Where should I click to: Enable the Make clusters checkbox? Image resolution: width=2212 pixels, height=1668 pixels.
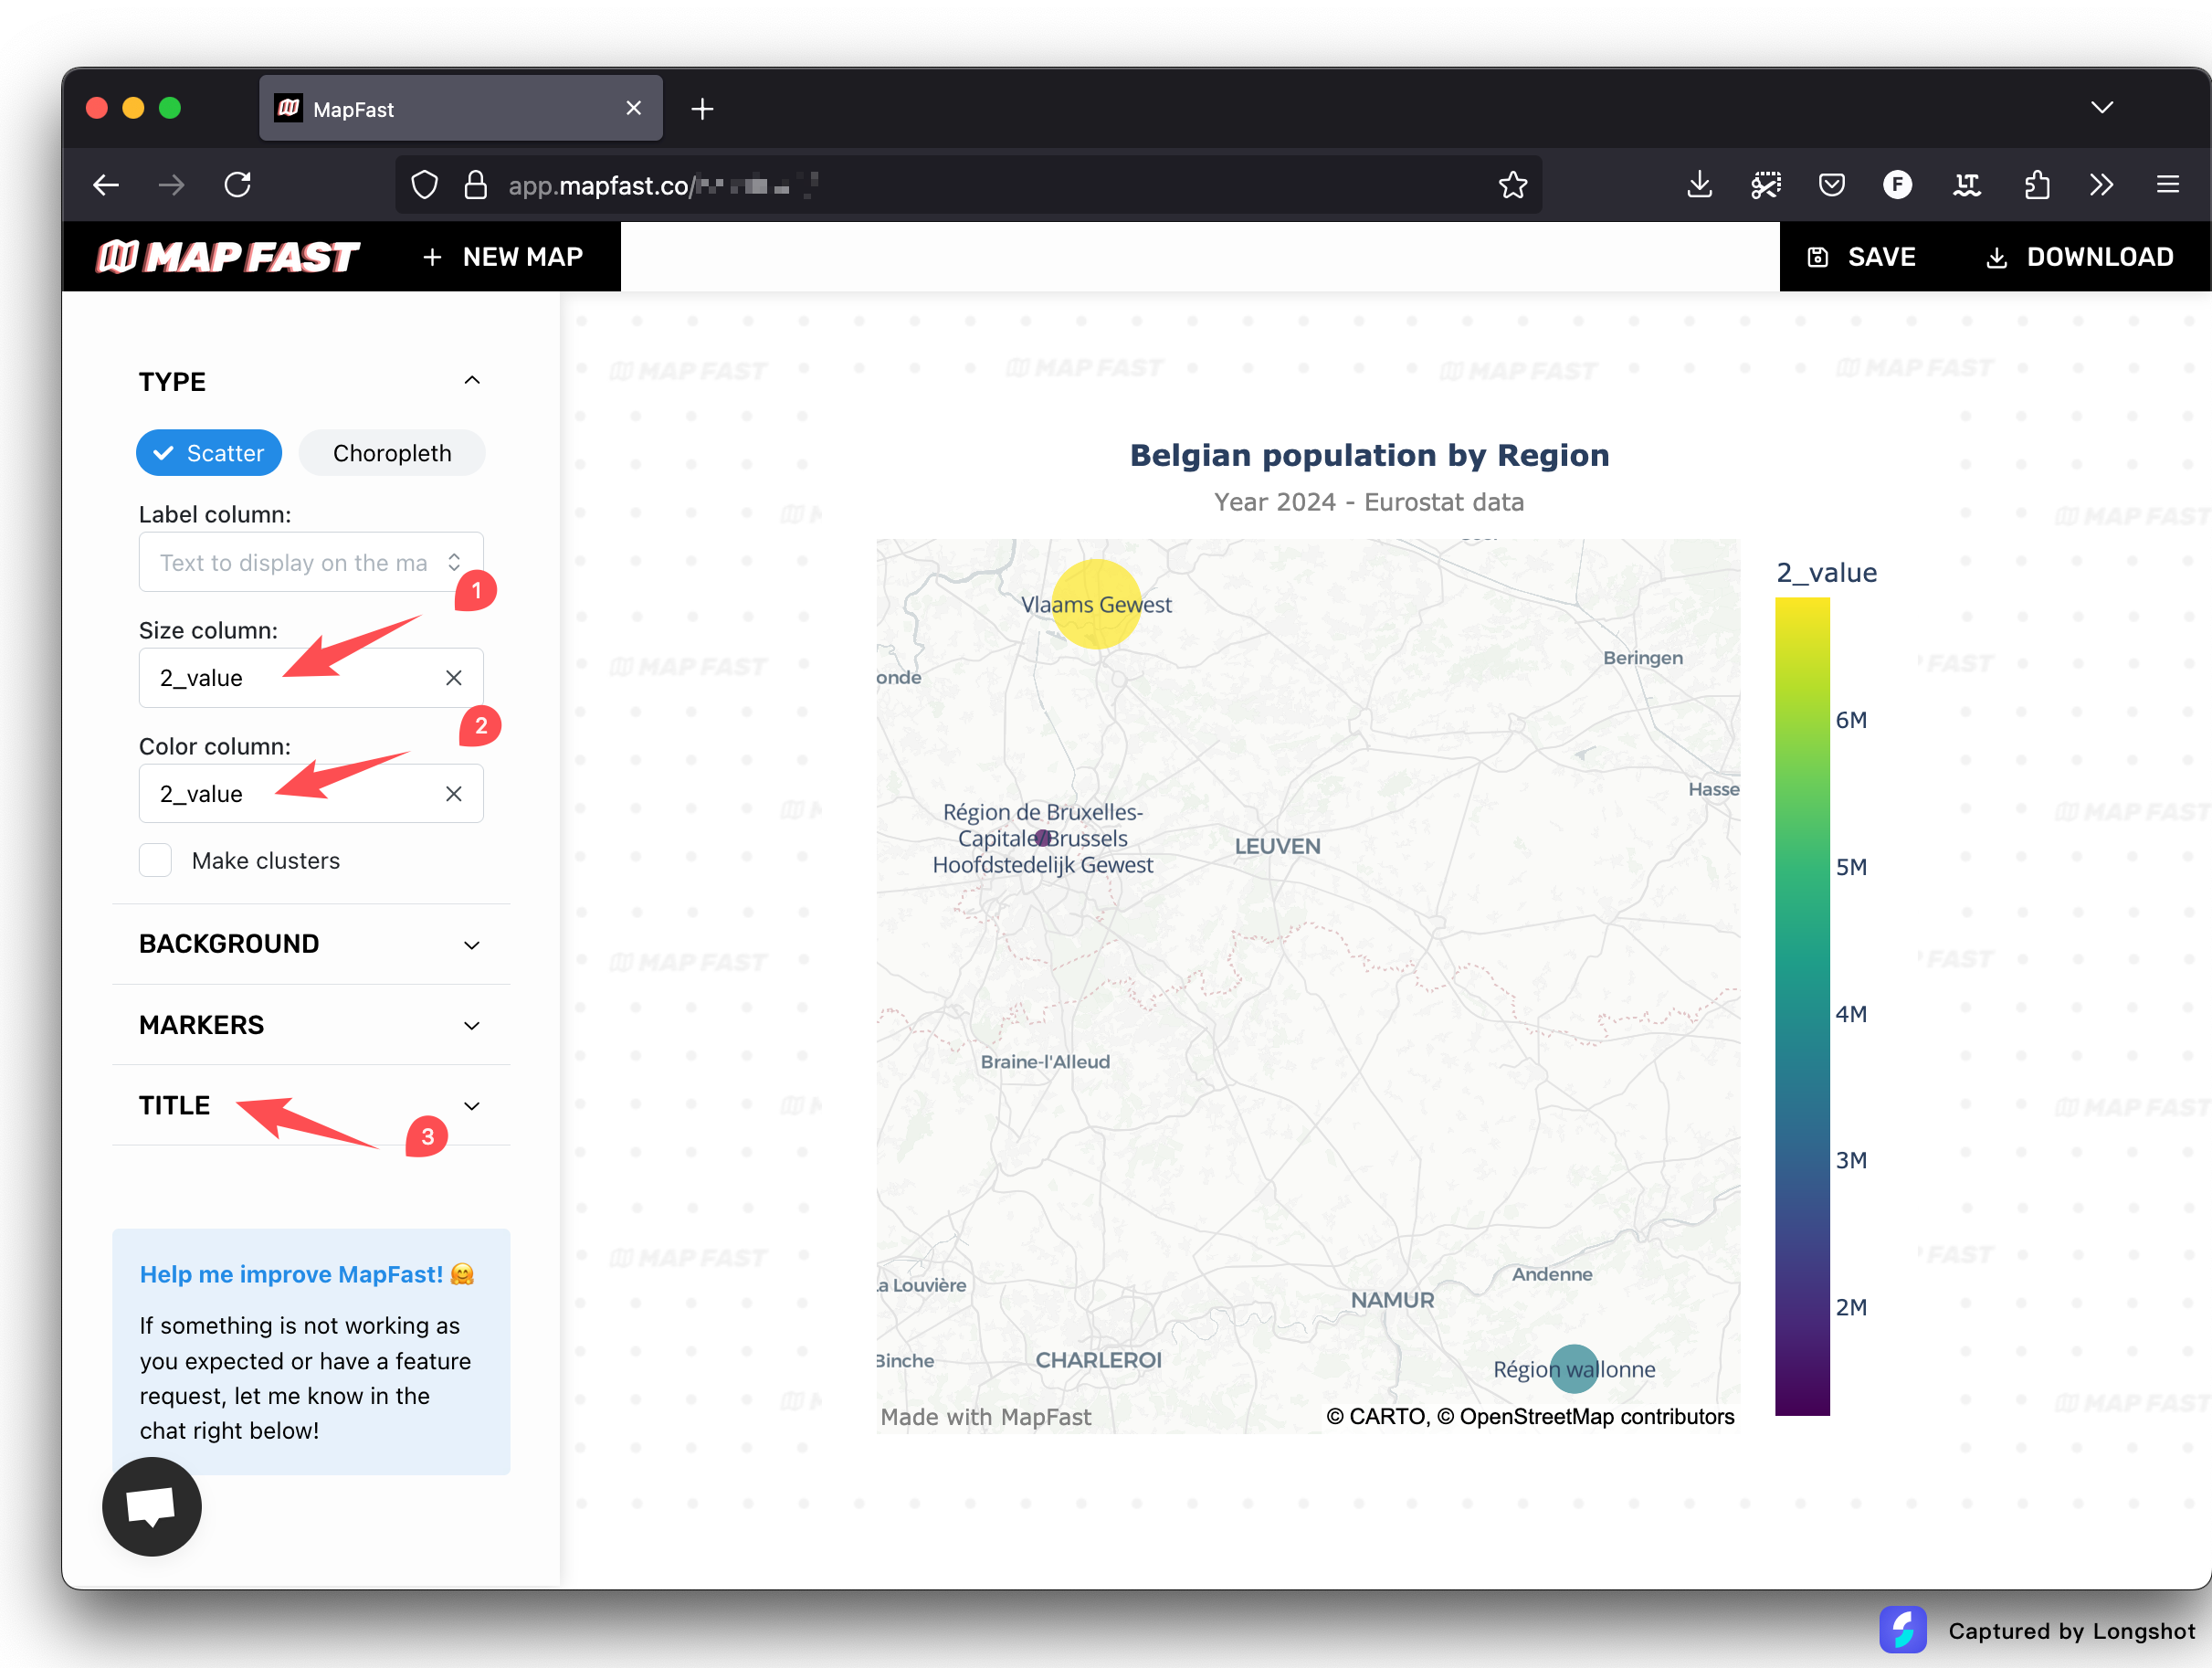coord(156,860)
